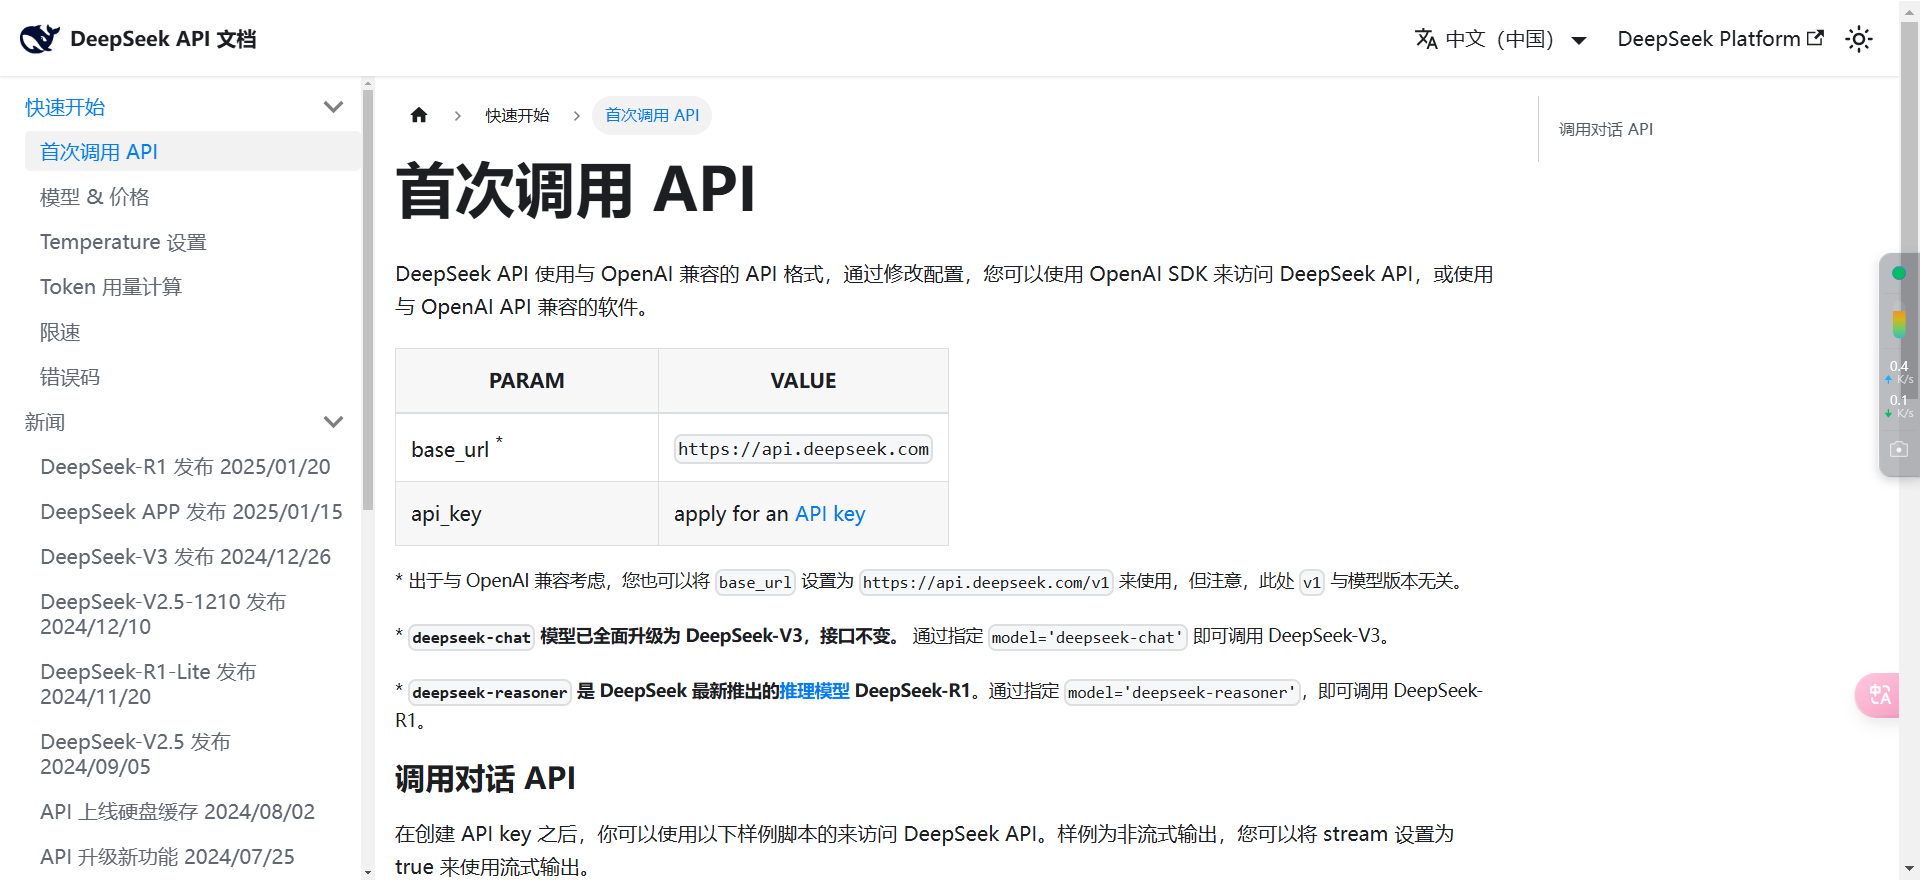Click the DeepSeek whale logo
This screenshot has width=1920, height=880.
[40, 39]
